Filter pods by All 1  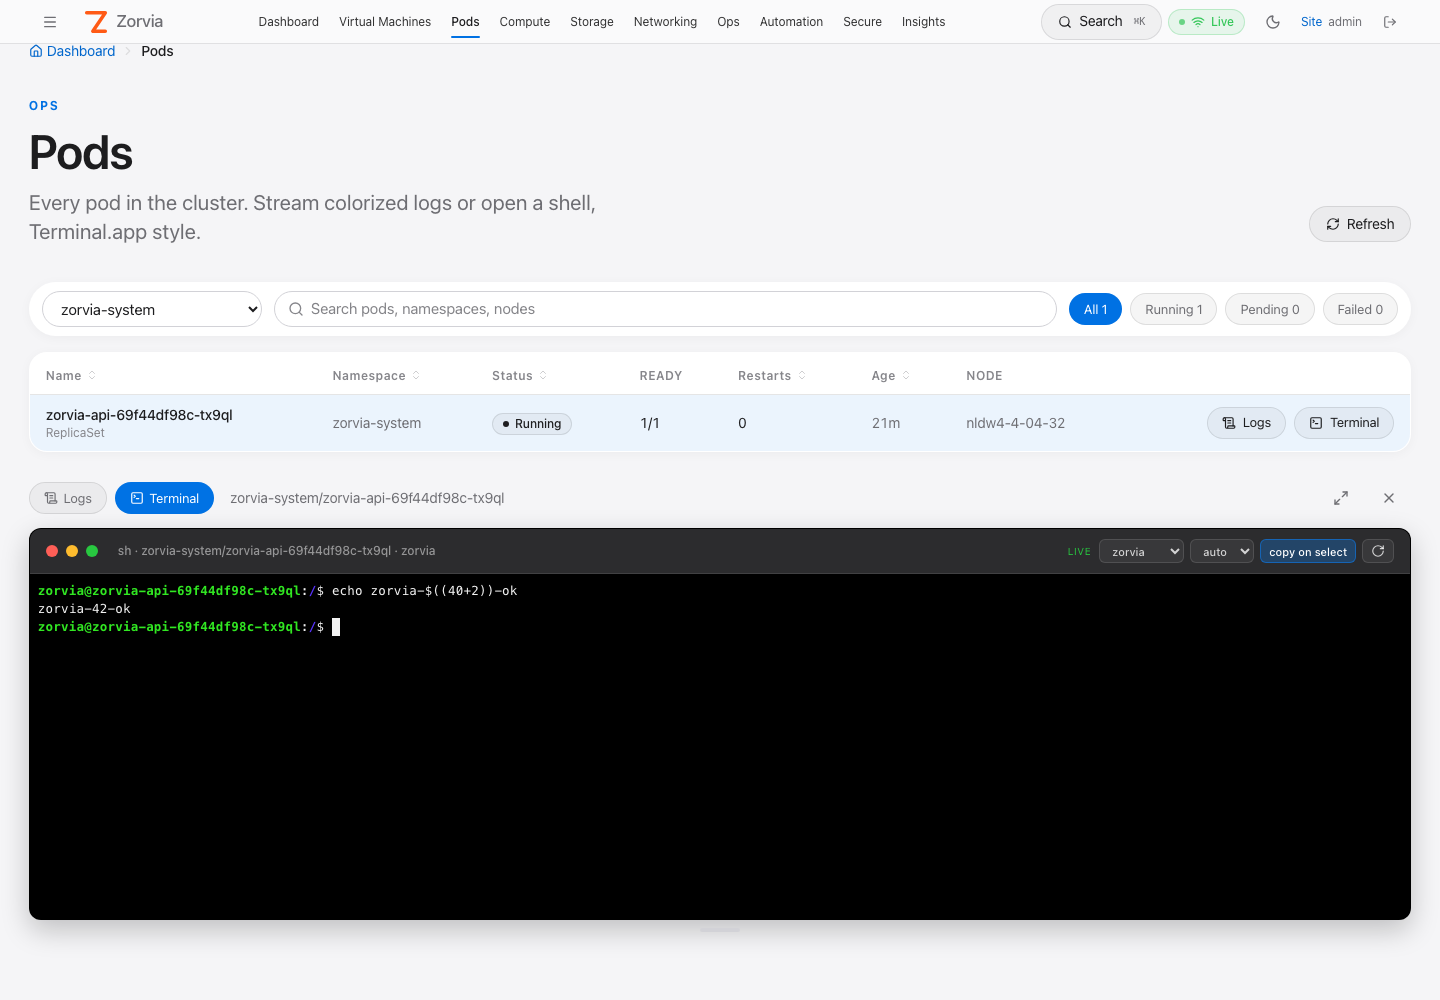coord(1095,309)
